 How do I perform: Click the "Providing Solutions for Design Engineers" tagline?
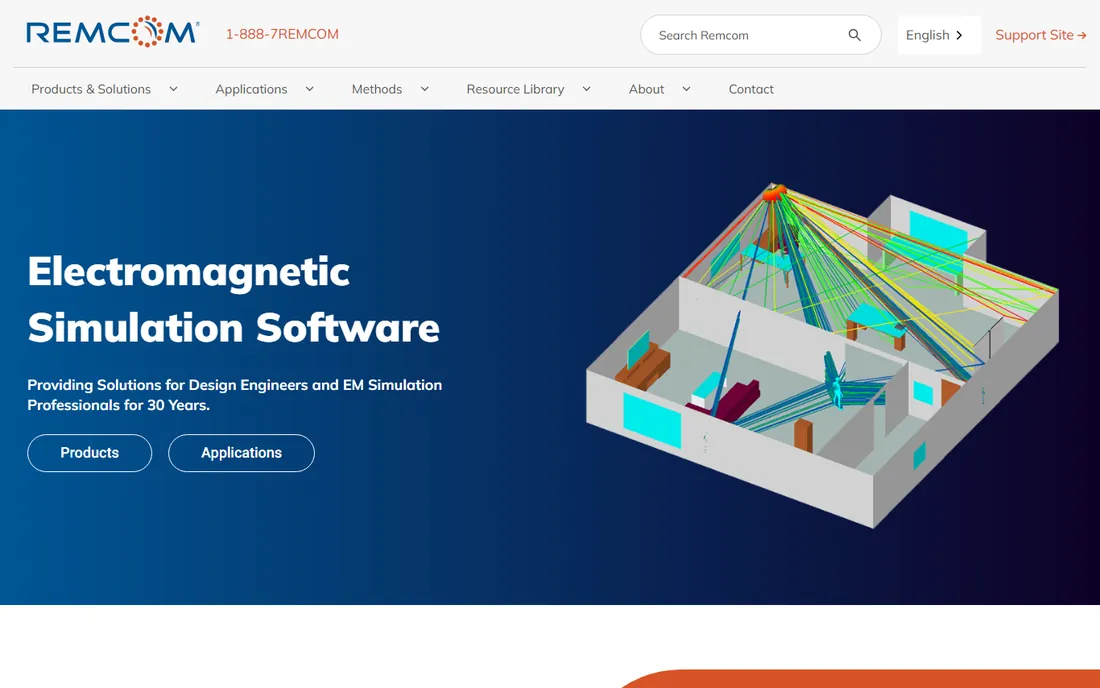[235, 395]
